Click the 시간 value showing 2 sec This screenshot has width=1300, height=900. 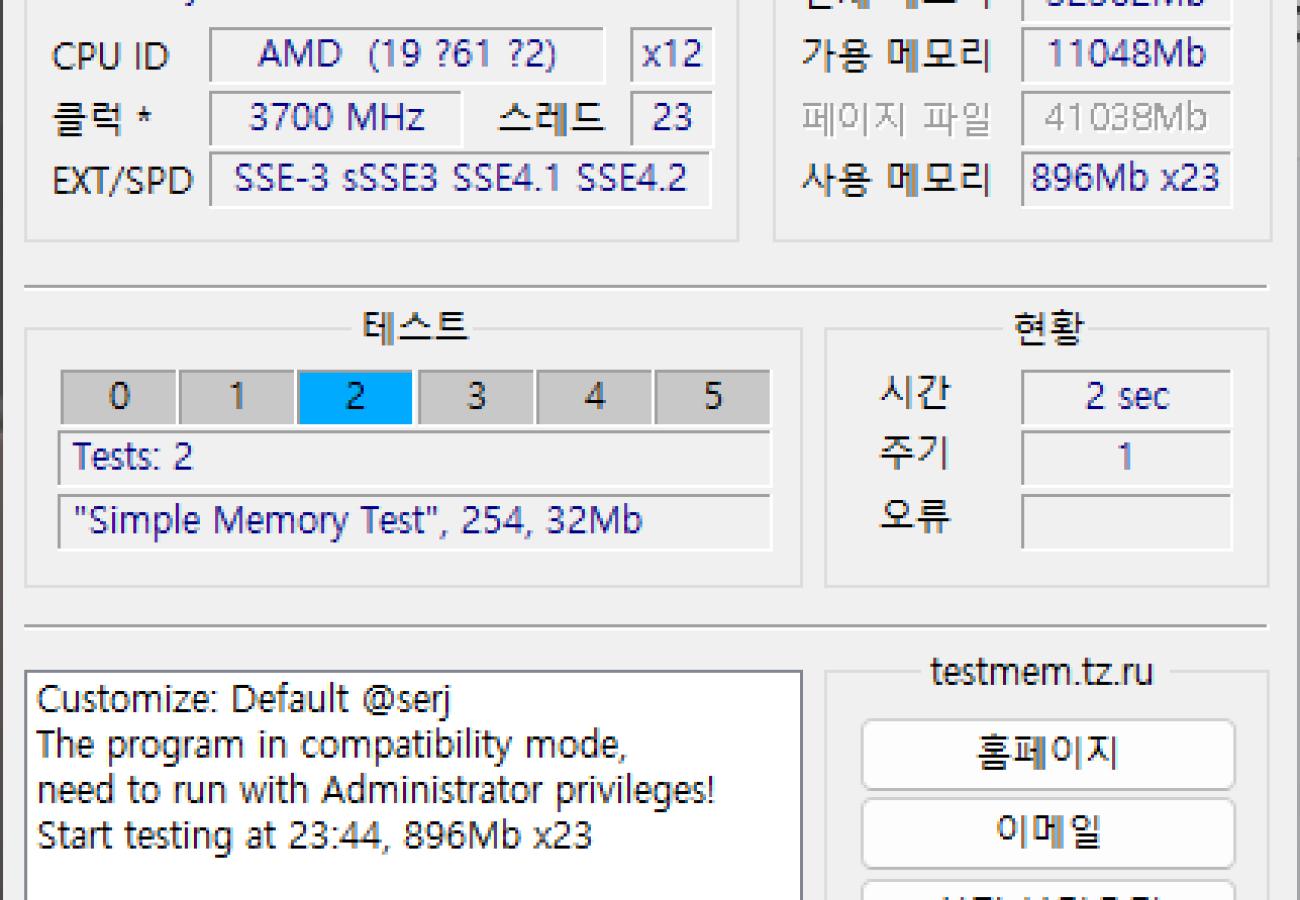[1126, 396]
